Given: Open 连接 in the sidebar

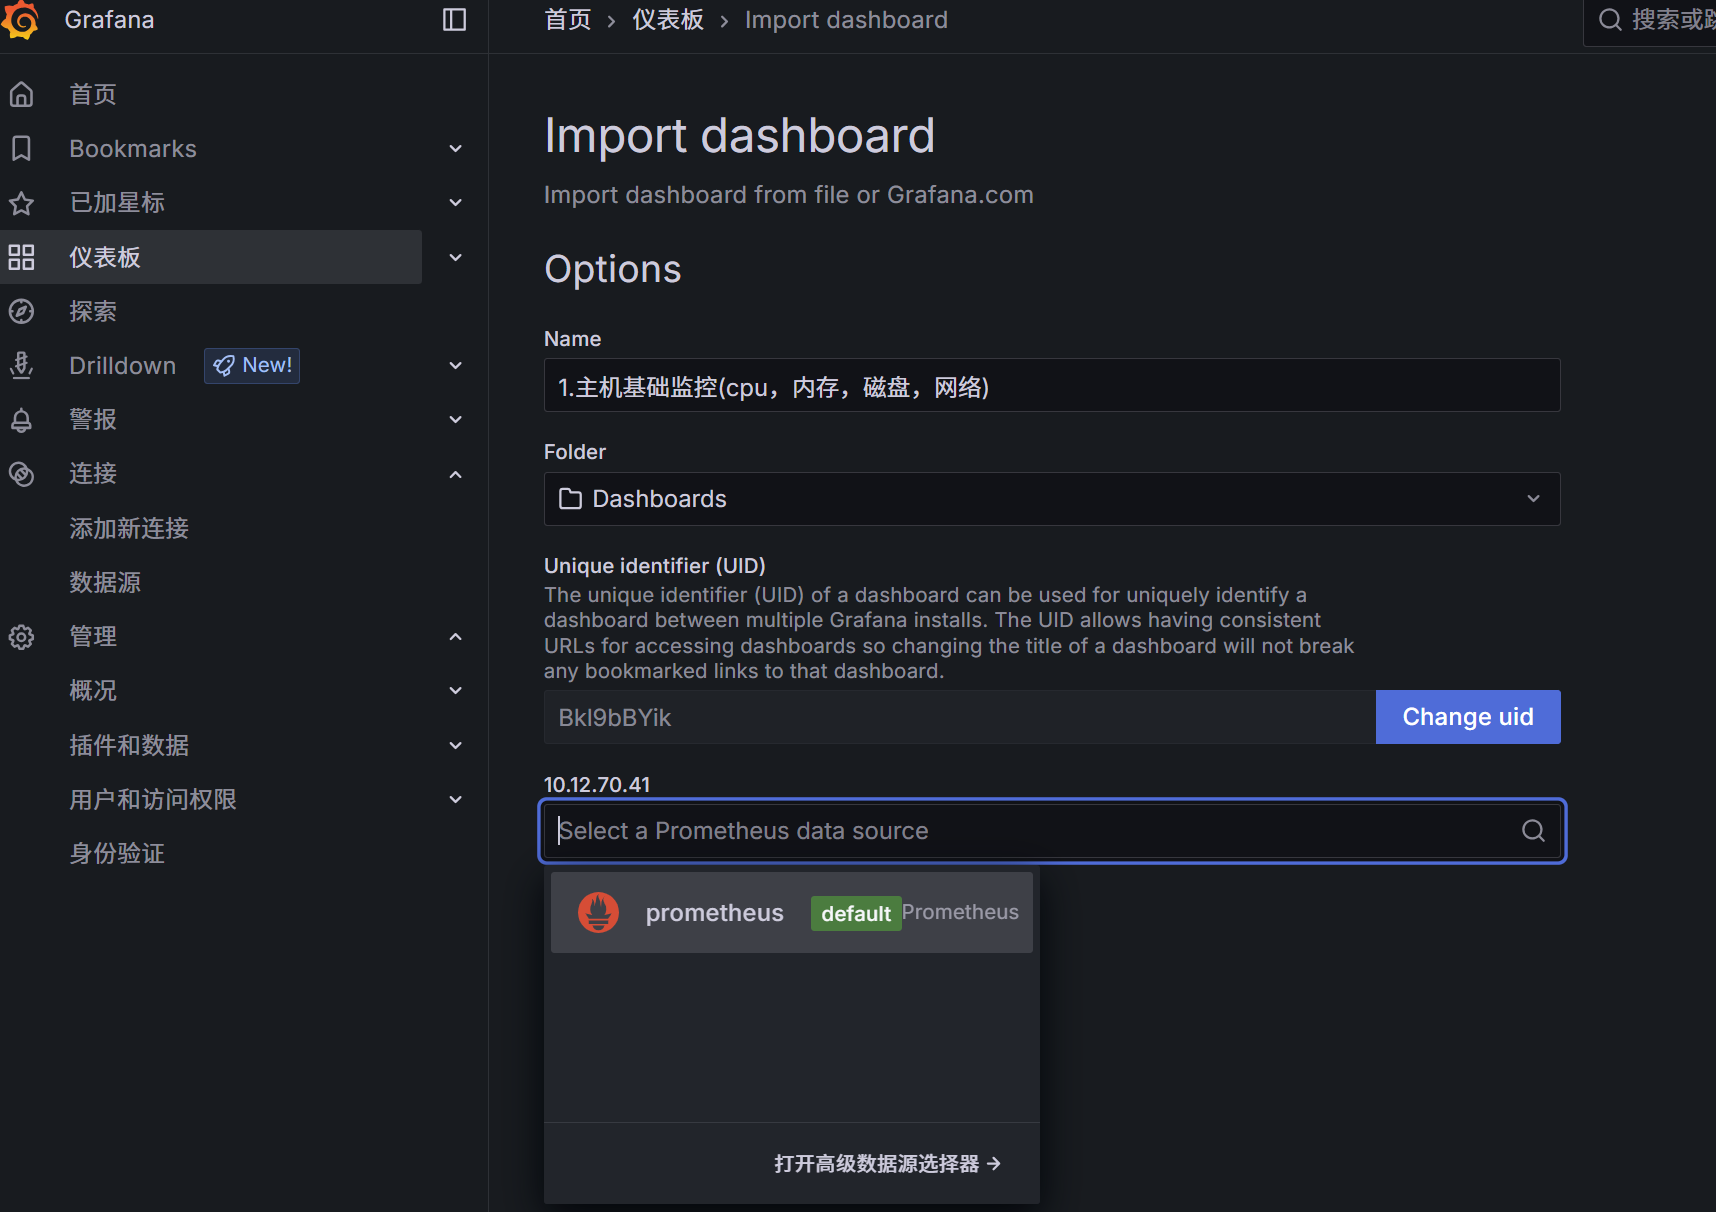Looking at the screenshot, I should (x=93, y=474).
